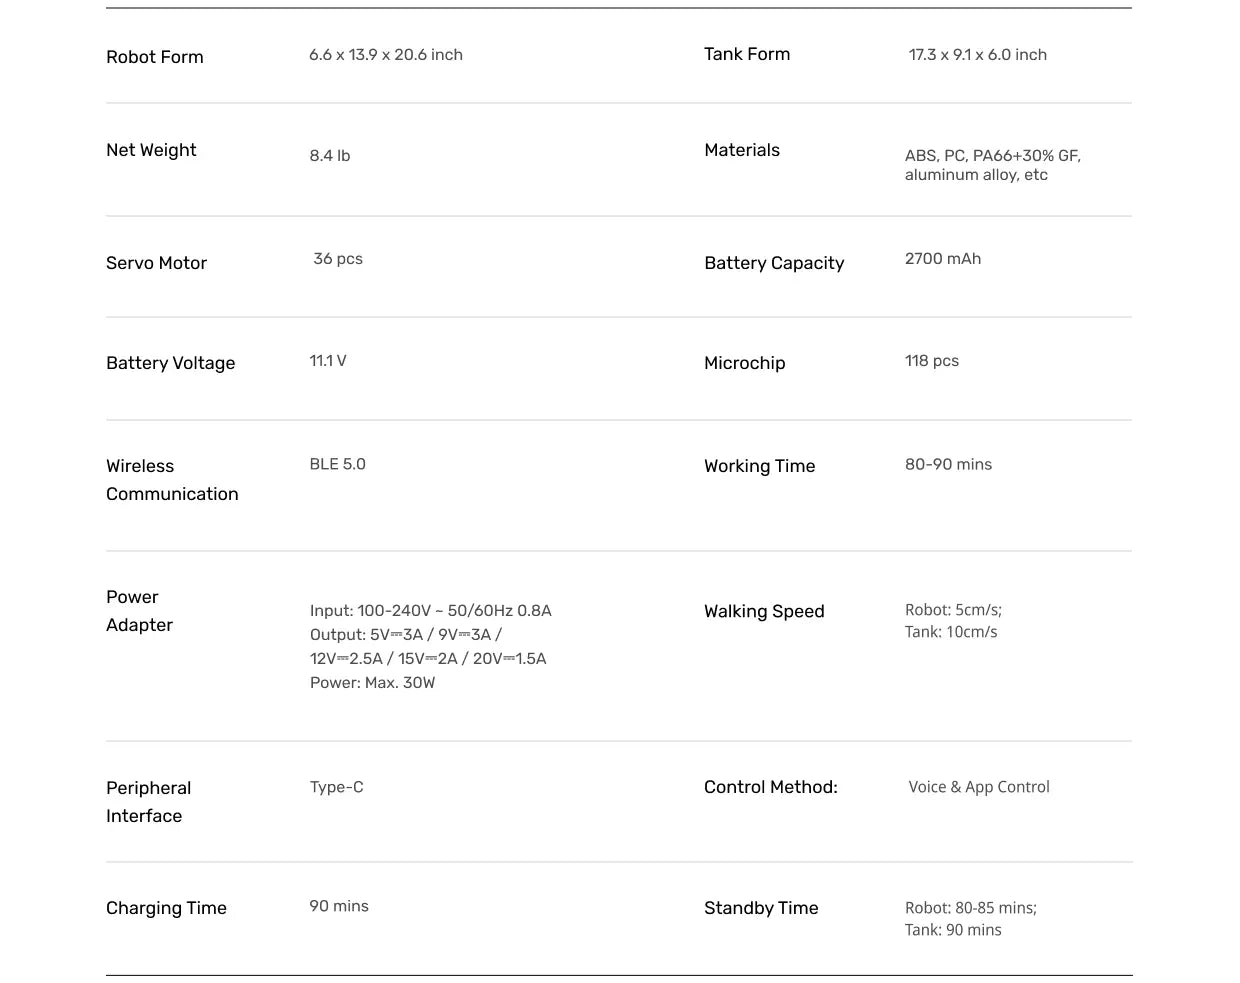
Task: Select the ABS, PC, PA66+30% GF text
Action: pyautogui.click(x=992, y=156)
